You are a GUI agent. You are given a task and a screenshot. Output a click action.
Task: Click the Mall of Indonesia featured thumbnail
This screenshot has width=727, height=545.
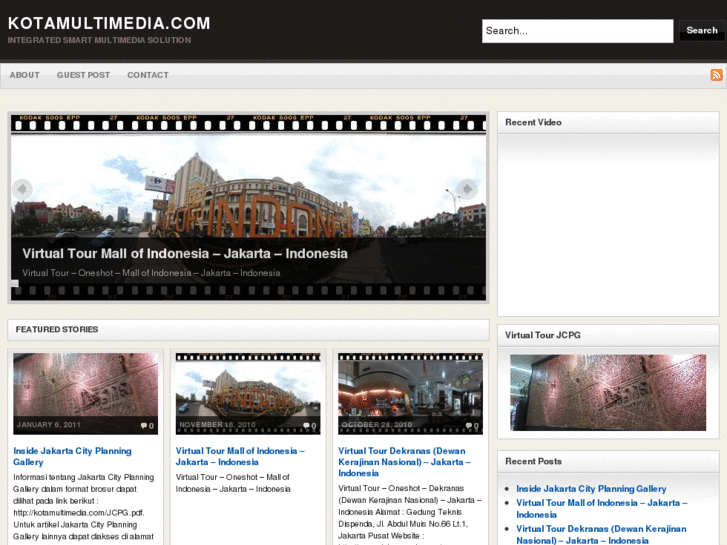tap(248, 394)
